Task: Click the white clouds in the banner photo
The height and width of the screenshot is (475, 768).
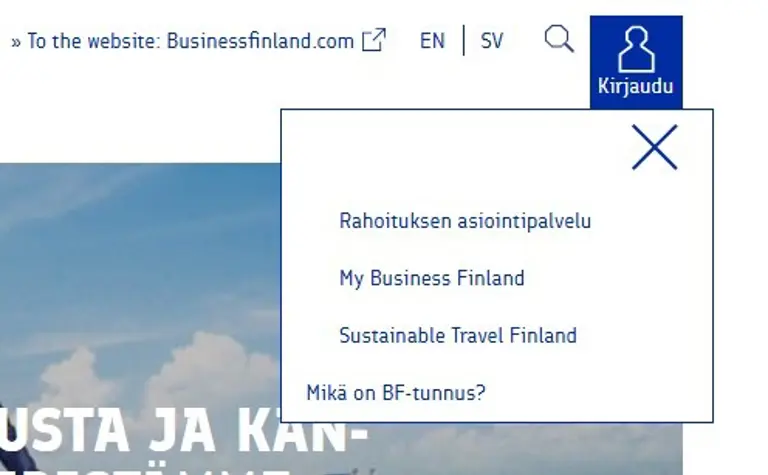Action: coord(200,370)
